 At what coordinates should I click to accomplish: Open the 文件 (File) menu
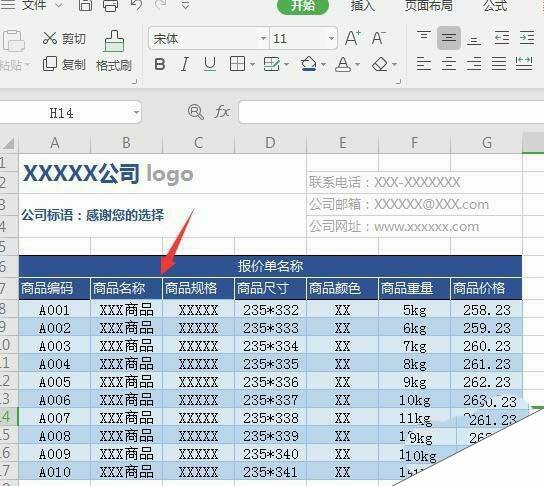pos(34,5)
